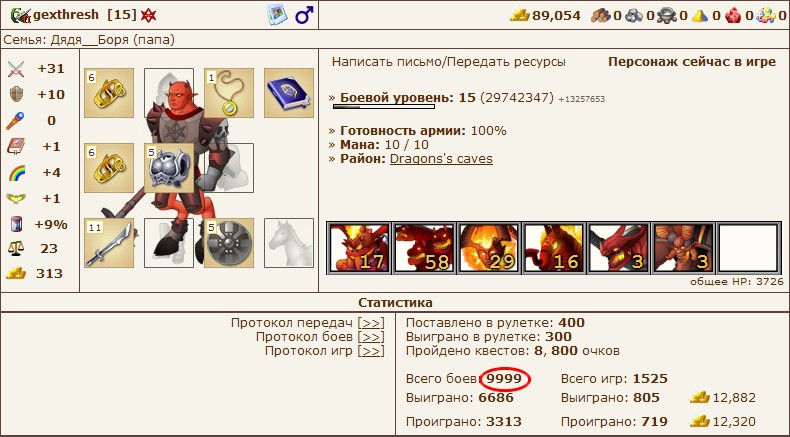Click the gexthresh username at top
This screenshot has width=790, height=437.
point(66,15)
